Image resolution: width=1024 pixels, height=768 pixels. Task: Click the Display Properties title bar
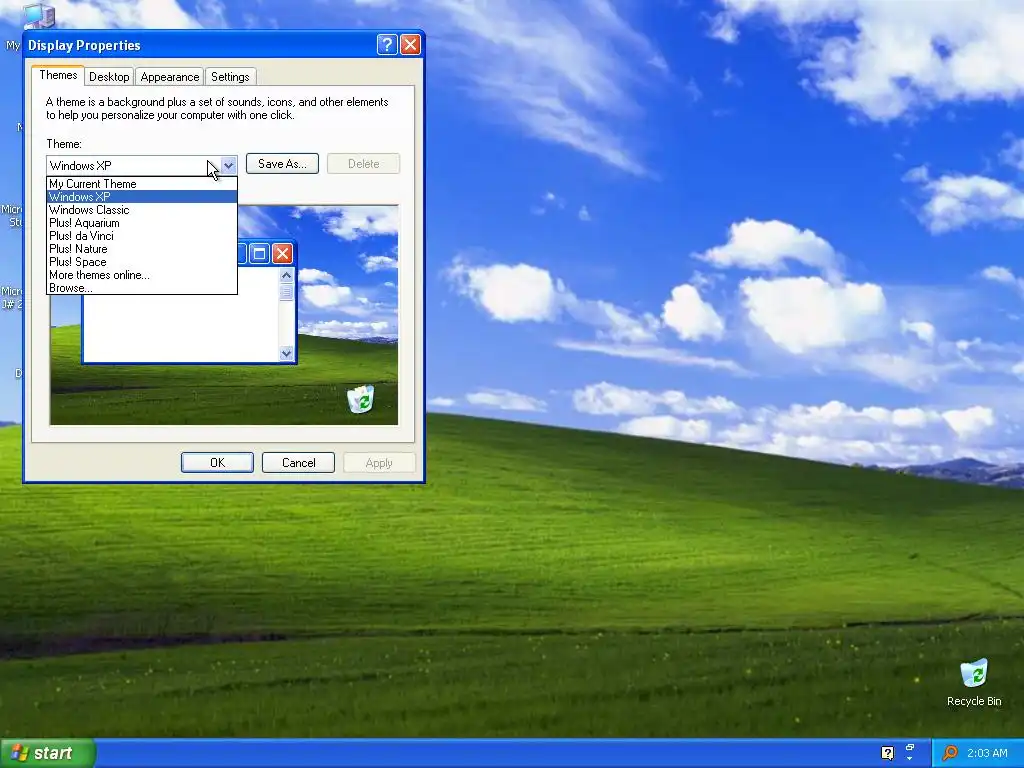[224, 44]
